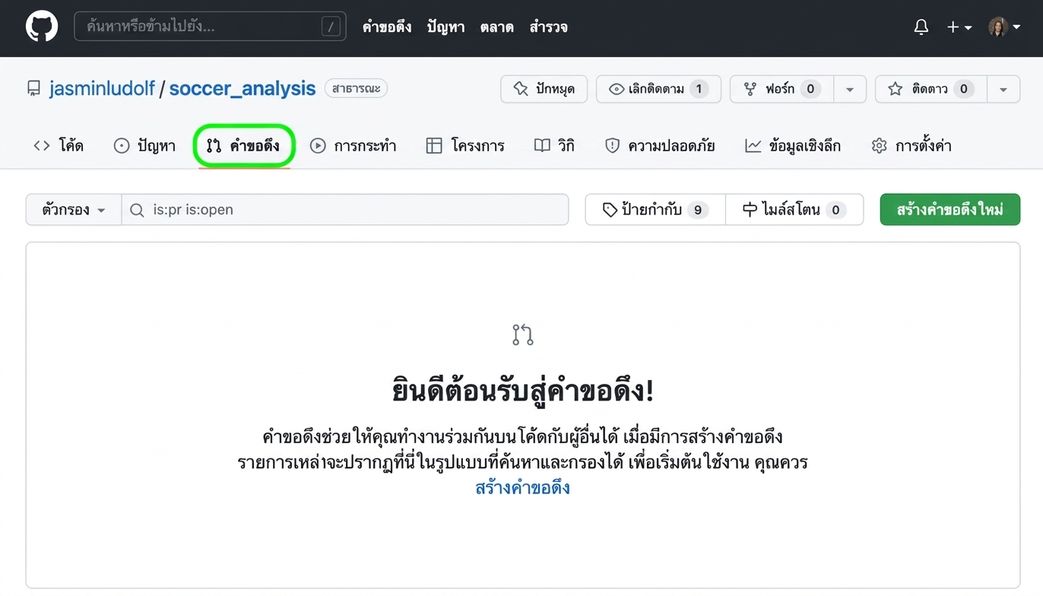Click the unwatch counter 1
The width and height of the screenshot is (1043, 596).
tap(698, 89)
